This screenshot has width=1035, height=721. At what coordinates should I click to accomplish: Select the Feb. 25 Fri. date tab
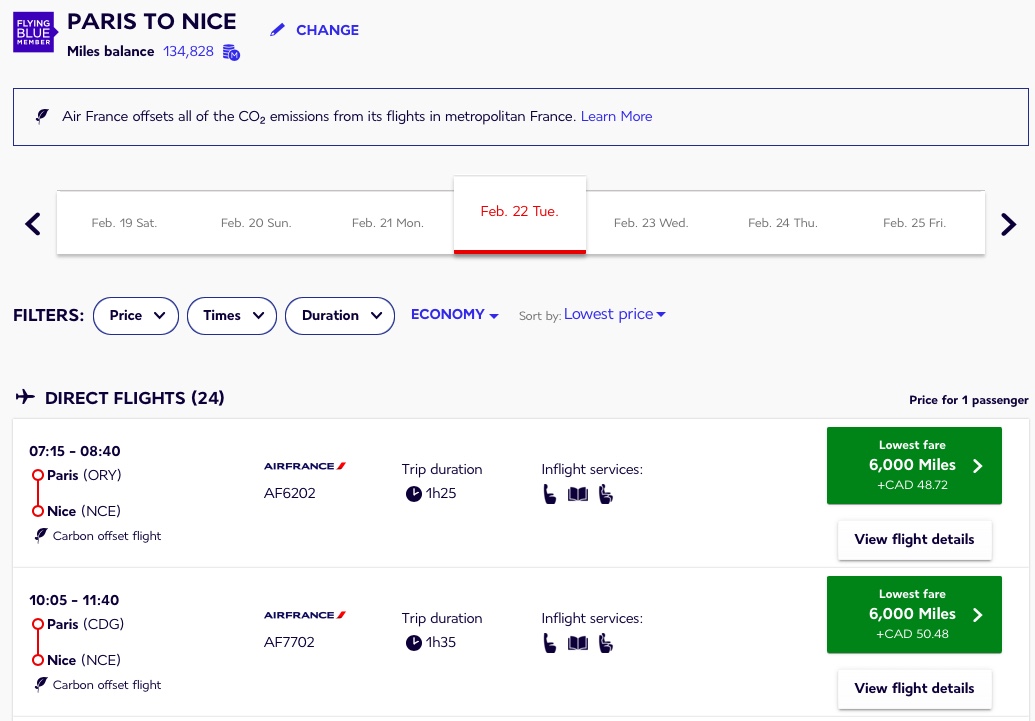coord(915,223)
